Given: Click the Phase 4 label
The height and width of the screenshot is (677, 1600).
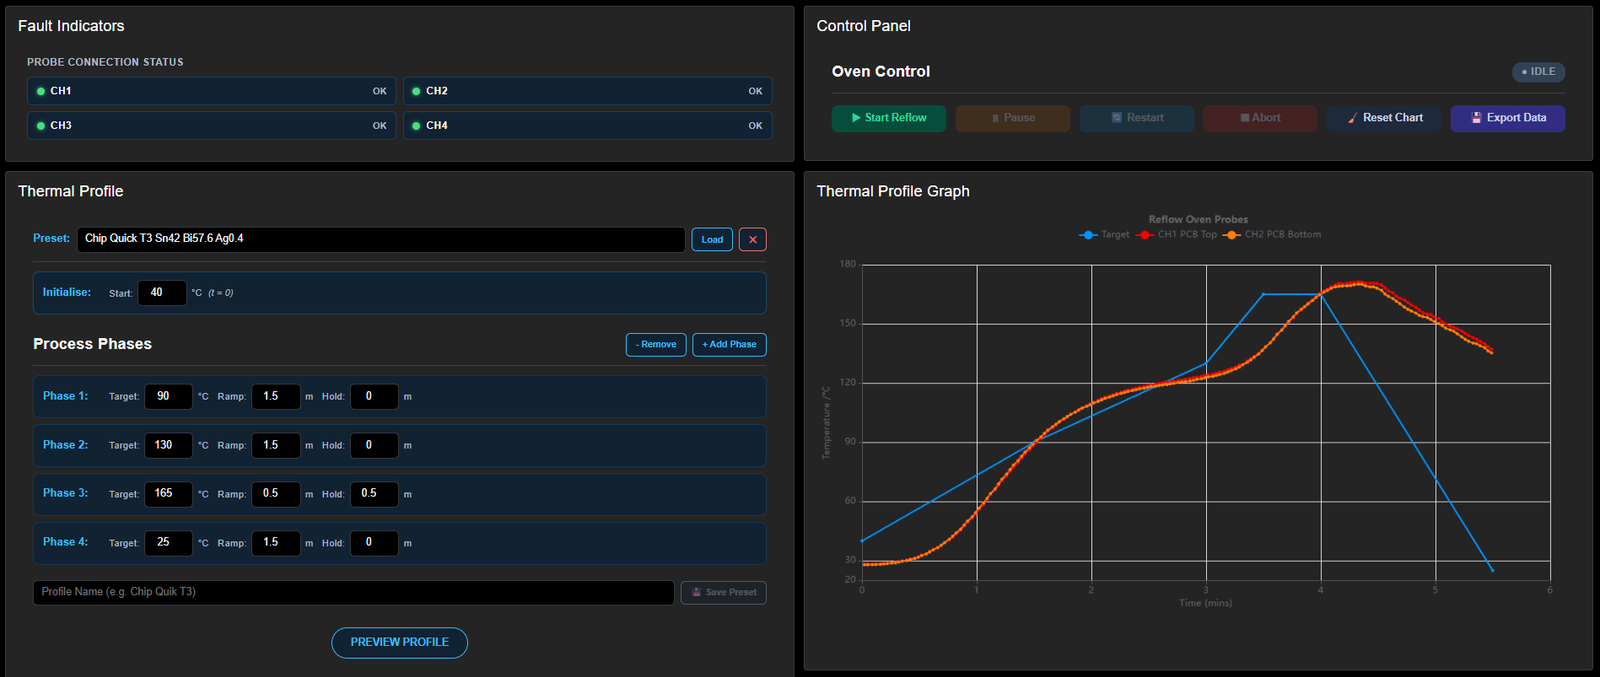Looking at the screenshot, I should pos(65,543).
